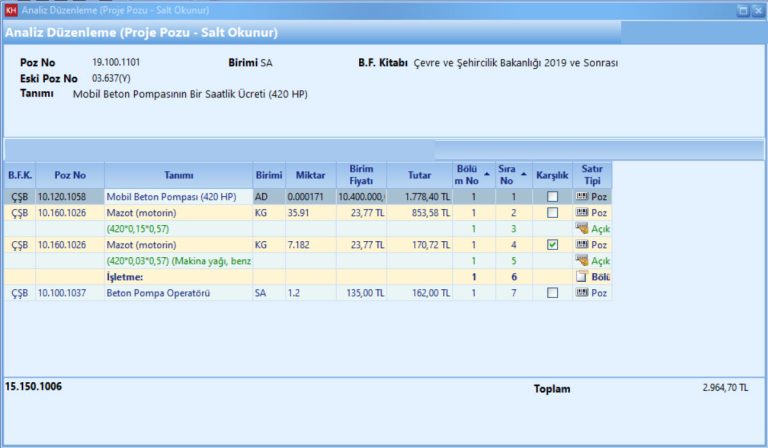The width and height of the screenshot is (768, 448).
Task: Enable Karşılık for Beton Pompa Operatörü
Action: point(552,293)
